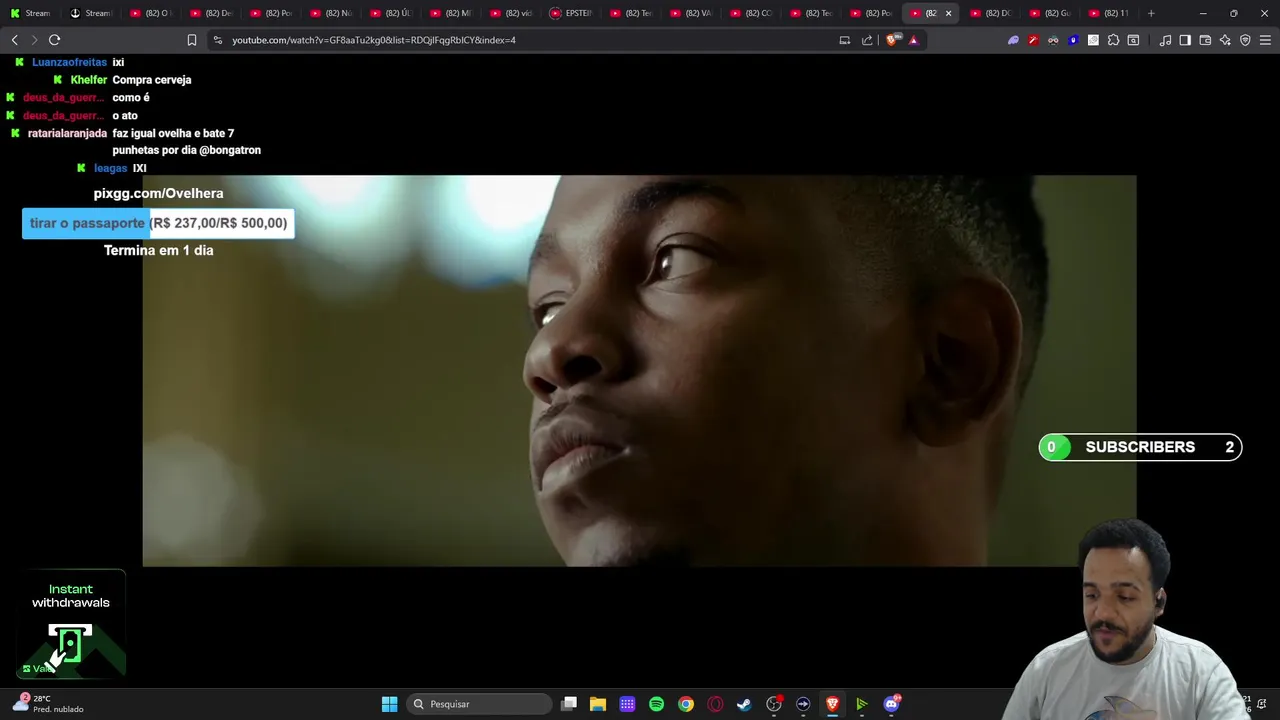Open the picture-in-picture icon in address bar

pos(845,40)
